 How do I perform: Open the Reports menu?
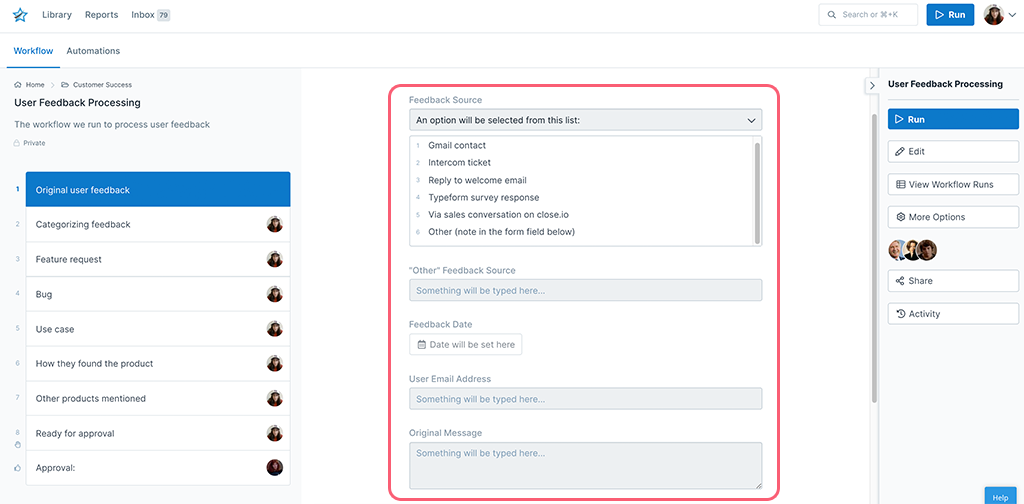(101, 15)
